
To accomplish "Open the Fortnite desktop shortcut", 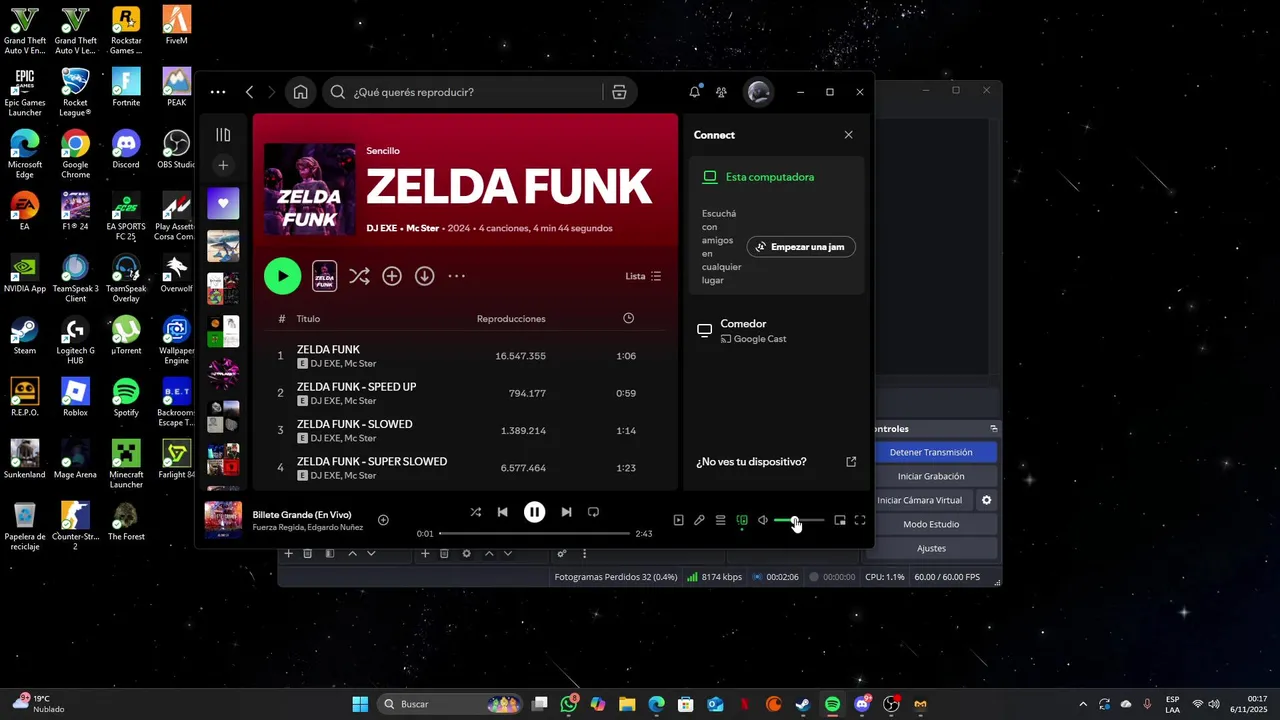I will pos(126,87).
